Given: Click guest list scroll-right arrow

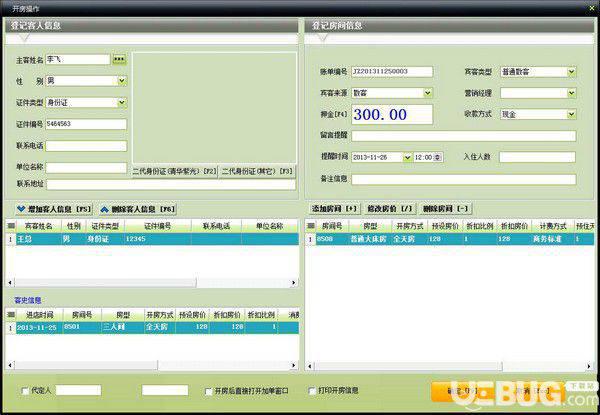Looking at the screenshot, I should (294, 283).
